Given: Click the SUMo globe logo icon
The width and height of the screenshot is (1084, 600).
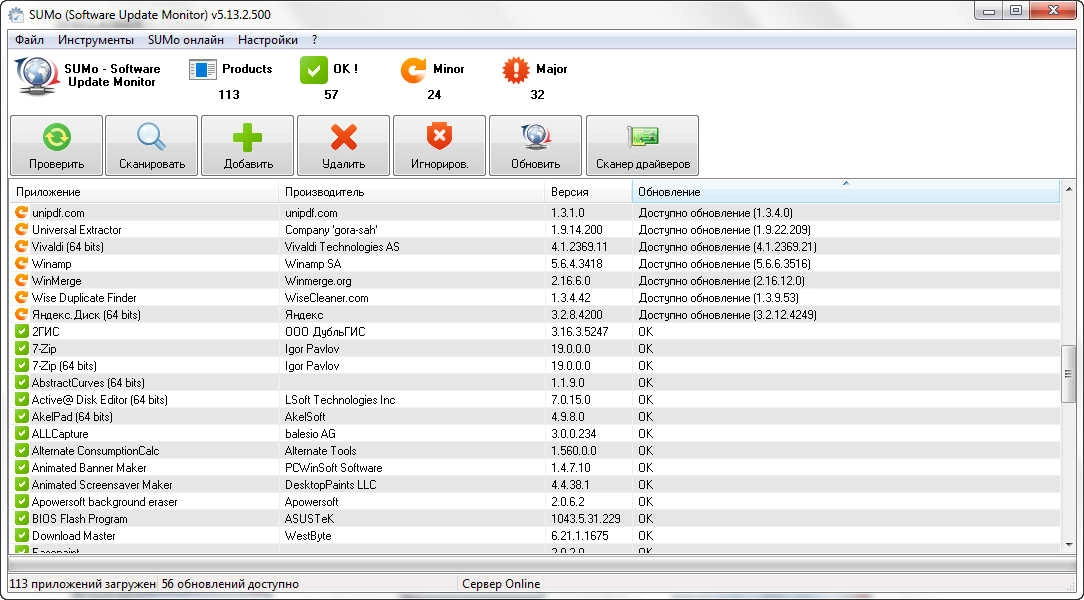Looking at the screenshot, I should pyautogui.click(x=37, y=75).
